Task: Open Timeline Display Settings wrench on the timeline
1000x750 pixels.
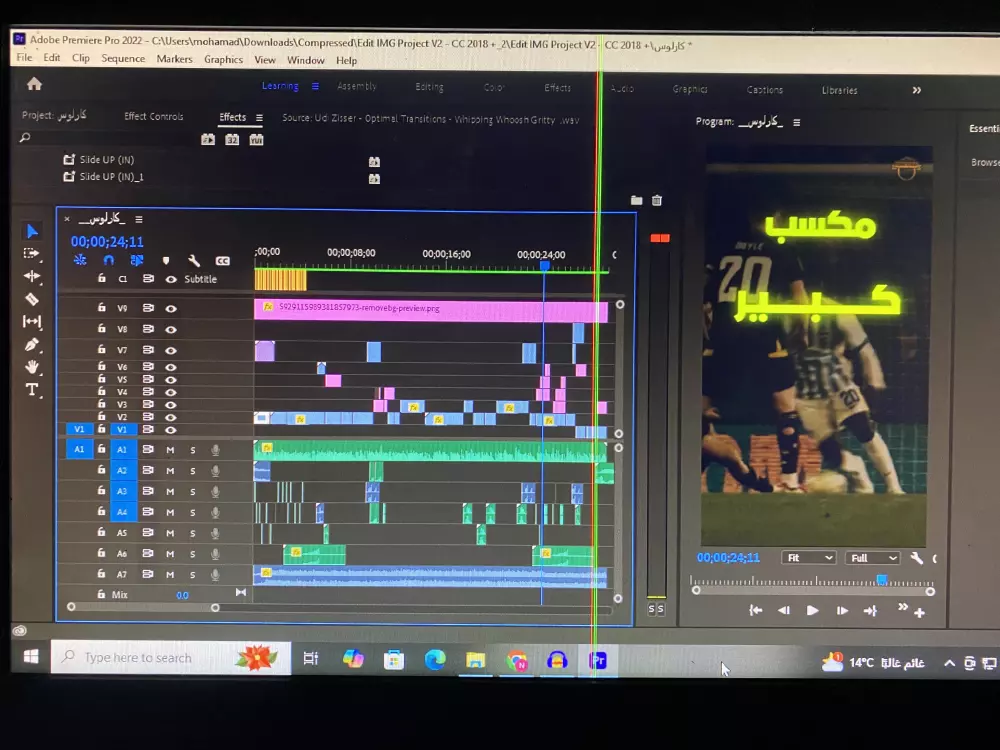Action: (x=194, y=261)
